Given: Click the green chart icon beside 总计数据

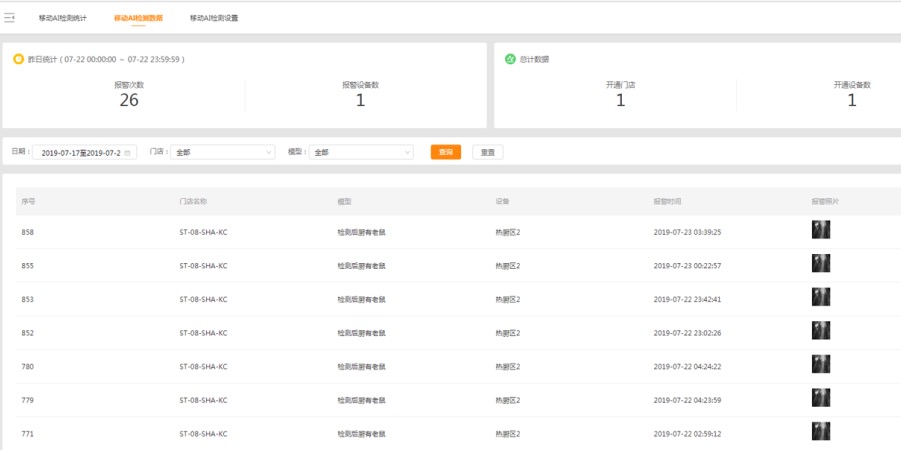Looking at the screenshot, I should point(510,59).
